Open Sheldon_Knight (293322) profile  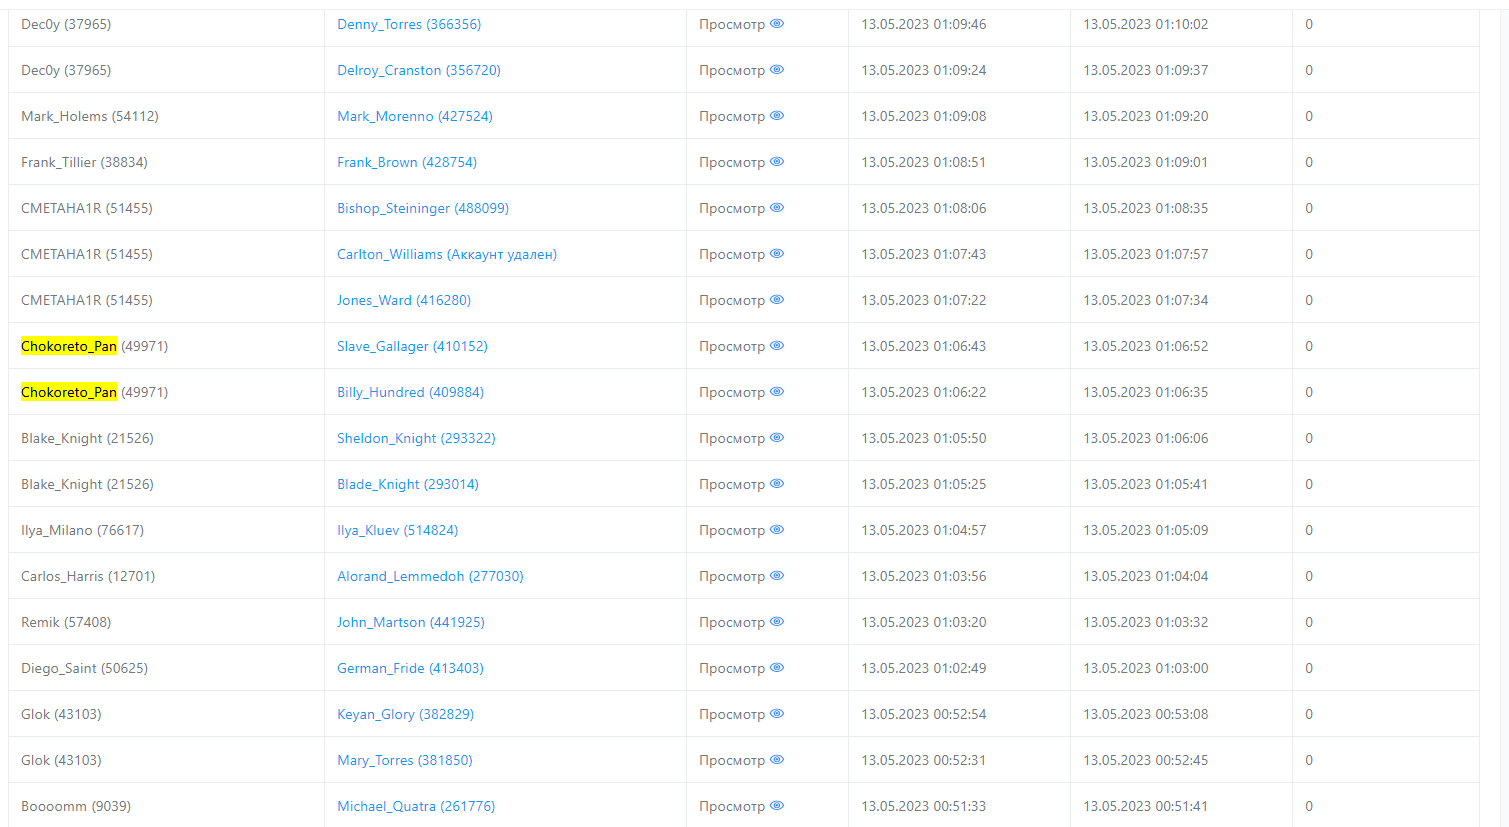coord(416,438)
